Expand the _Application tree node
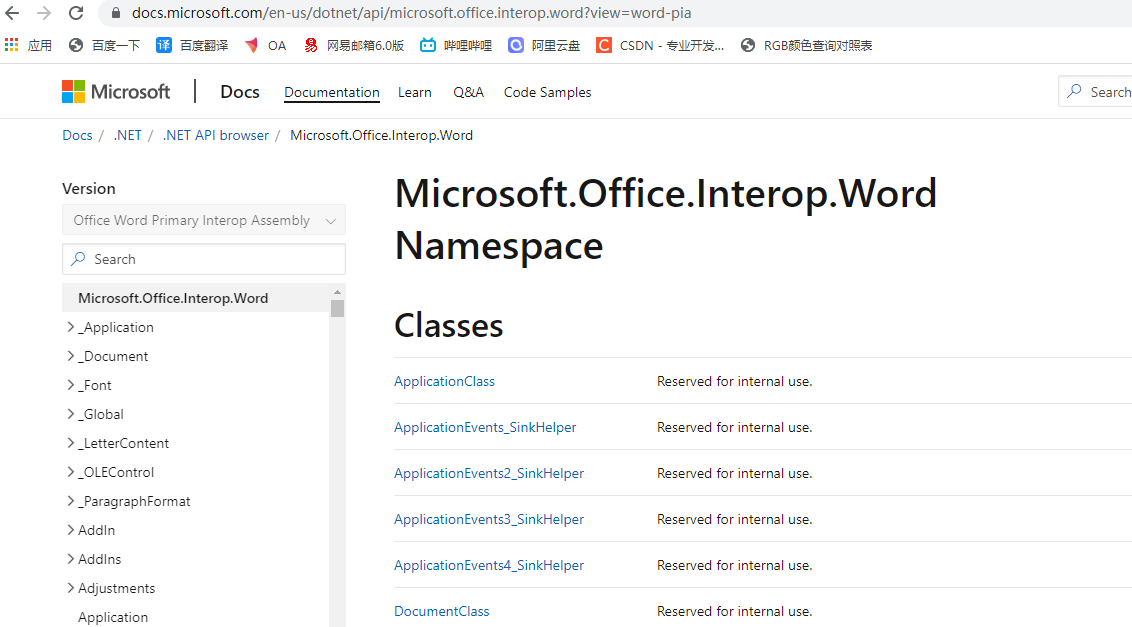 pos(71,327)
